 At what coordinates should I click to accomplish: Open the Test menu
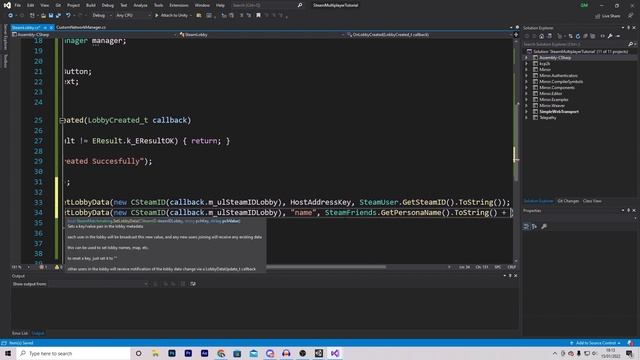124,5
